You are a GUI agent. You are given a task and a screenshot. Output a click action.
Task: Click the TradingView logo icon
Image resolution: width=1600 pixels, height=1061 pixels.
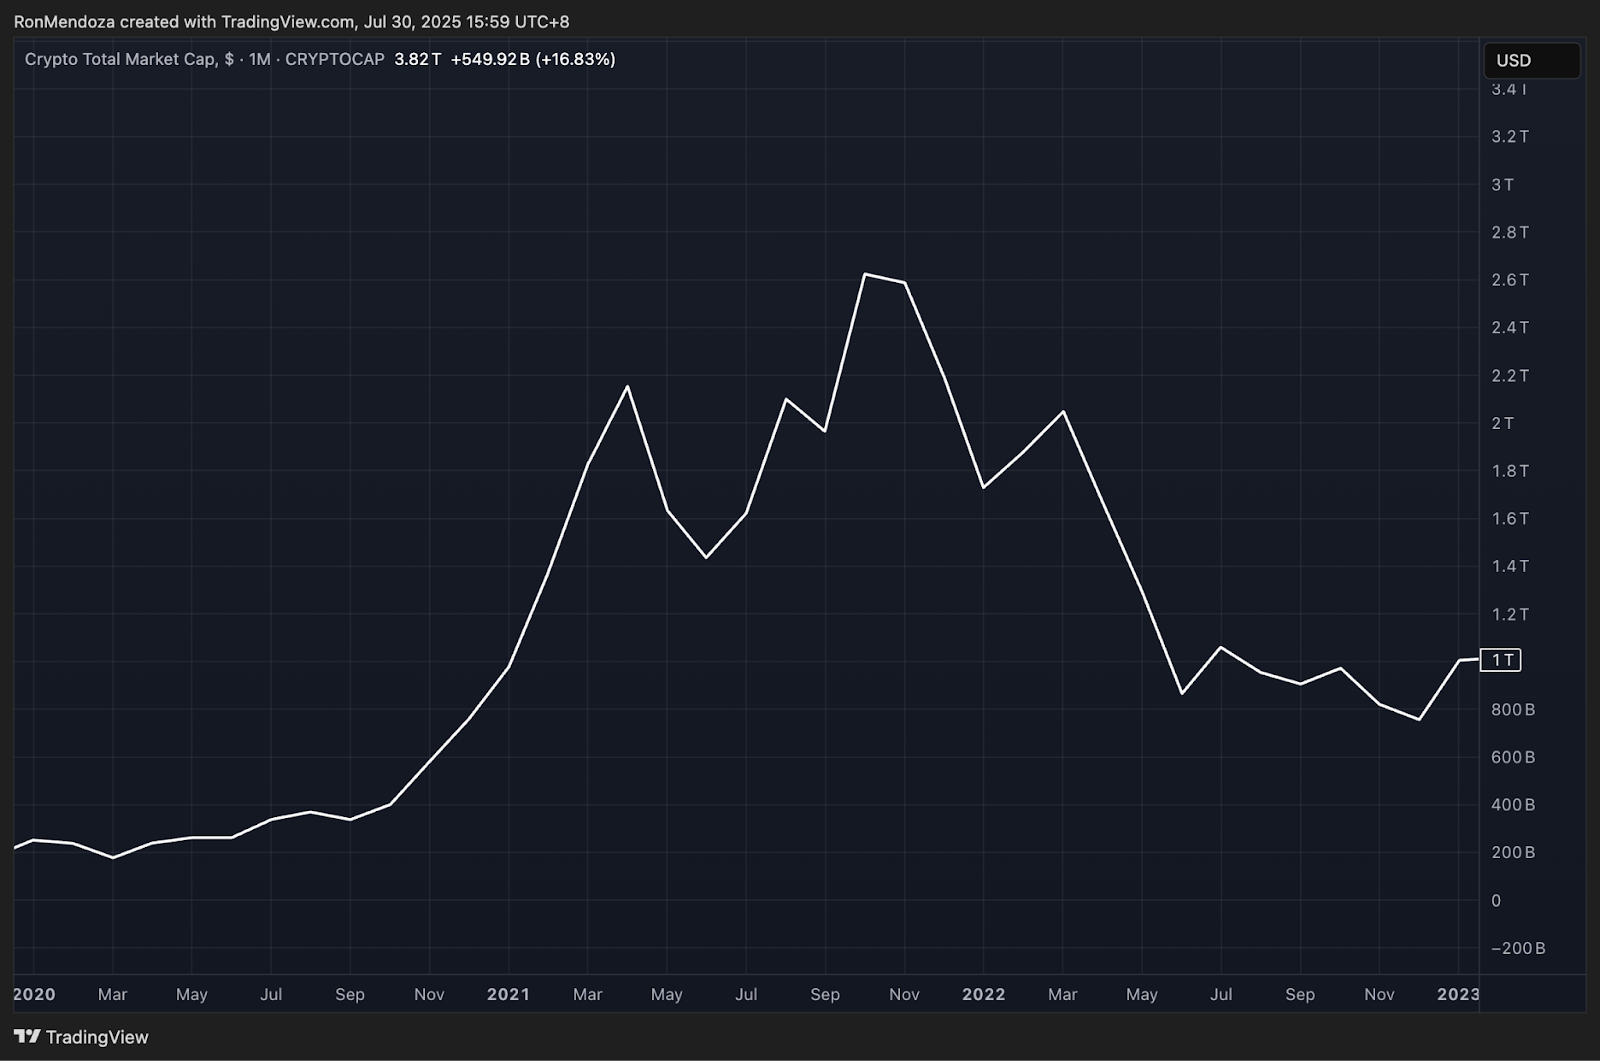pyautogui.click(x=27, y=1037)
